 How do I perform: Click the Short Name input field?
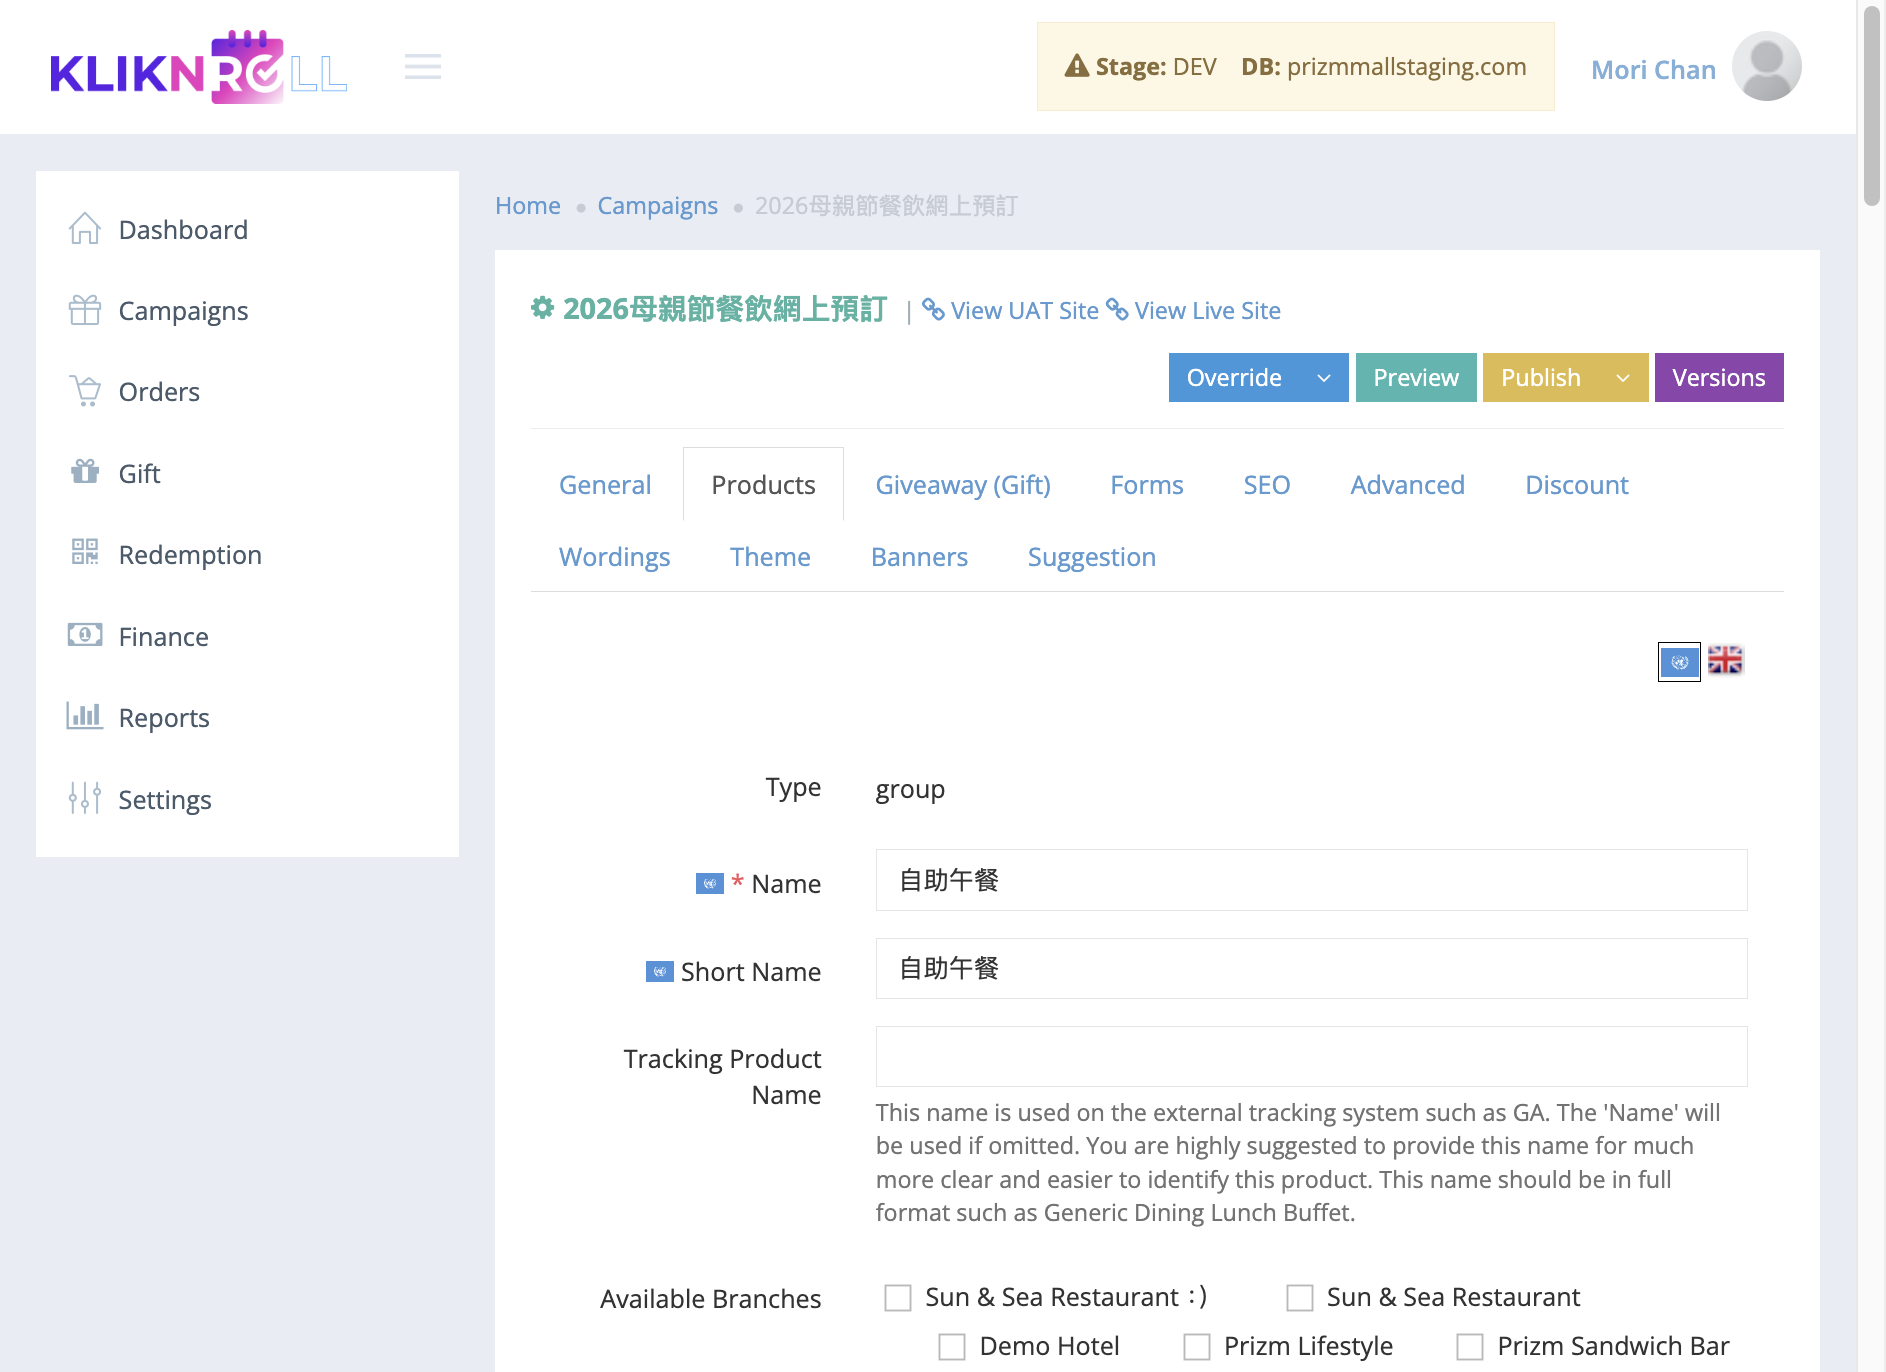pos(1312,968)
